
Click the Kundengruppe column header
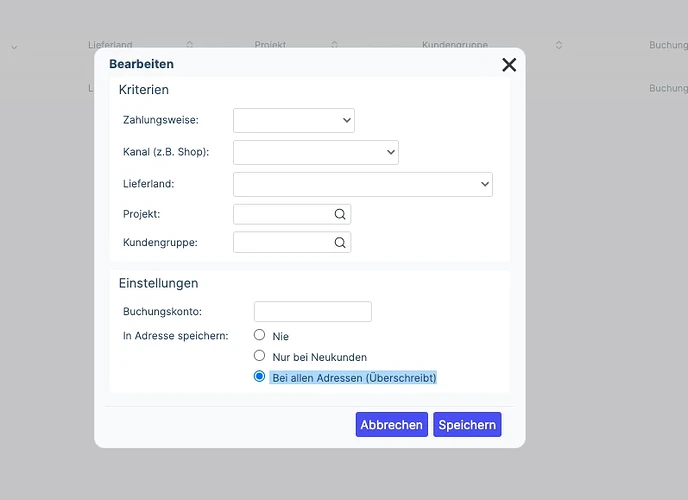(x=455, y=45)
